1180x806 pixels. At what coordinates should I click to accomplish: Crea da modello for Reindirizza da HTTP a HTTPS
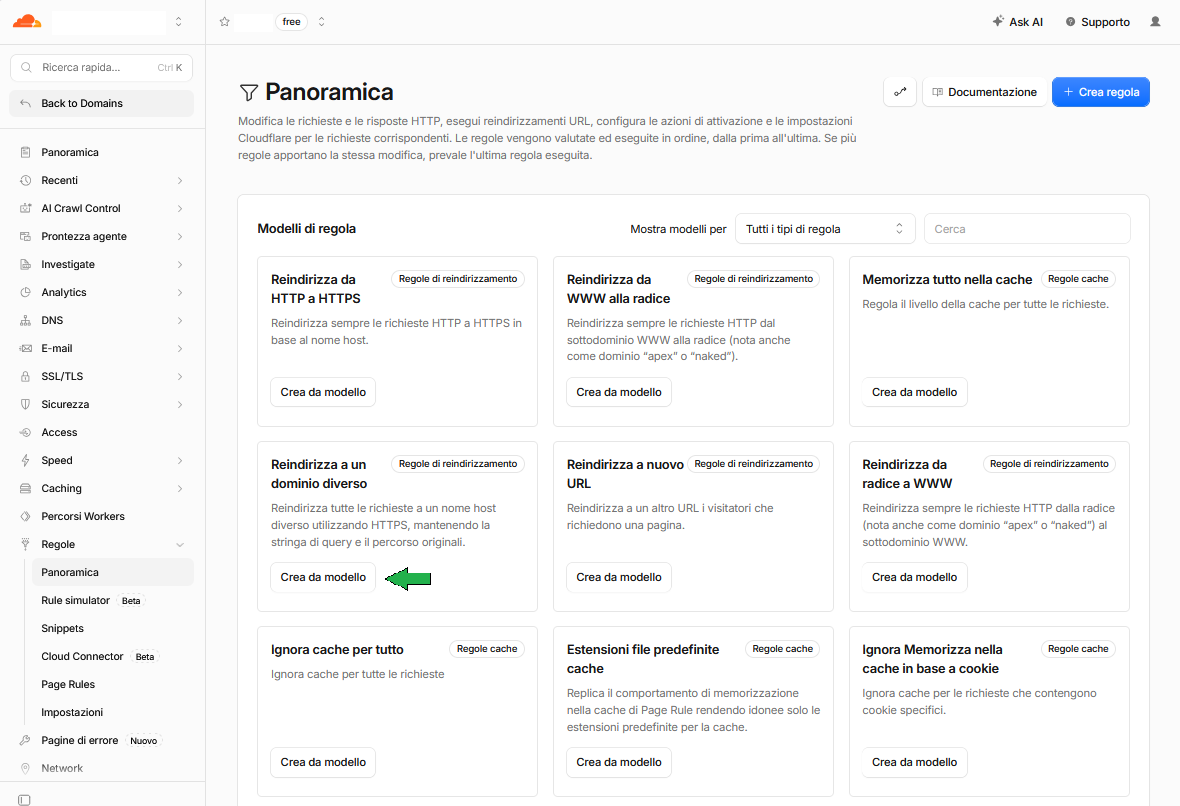tap(323, 392)
